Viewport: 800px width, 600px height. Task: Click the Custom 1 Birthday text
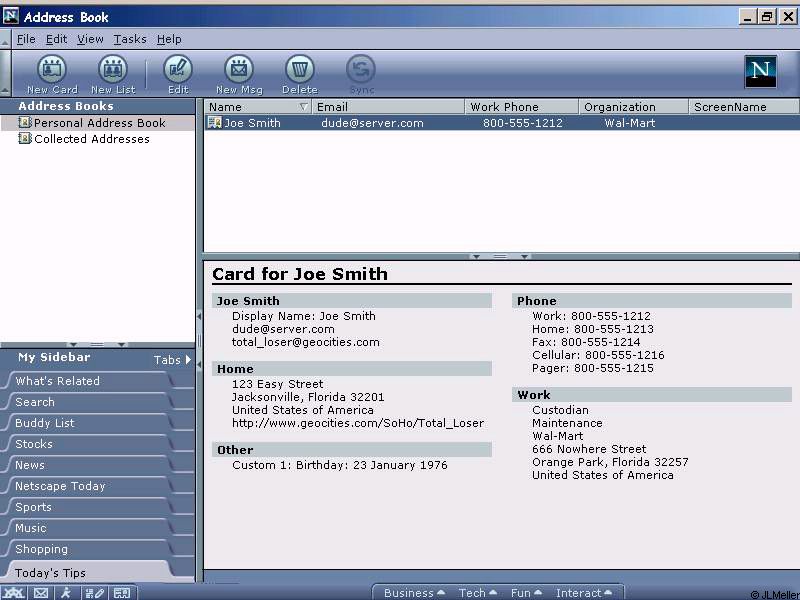click(339, 465)
